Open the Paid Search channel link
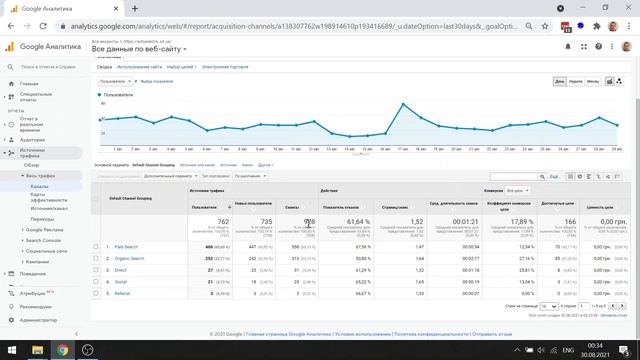The height and width of the screenshot is (360, 640). [126, 247]
